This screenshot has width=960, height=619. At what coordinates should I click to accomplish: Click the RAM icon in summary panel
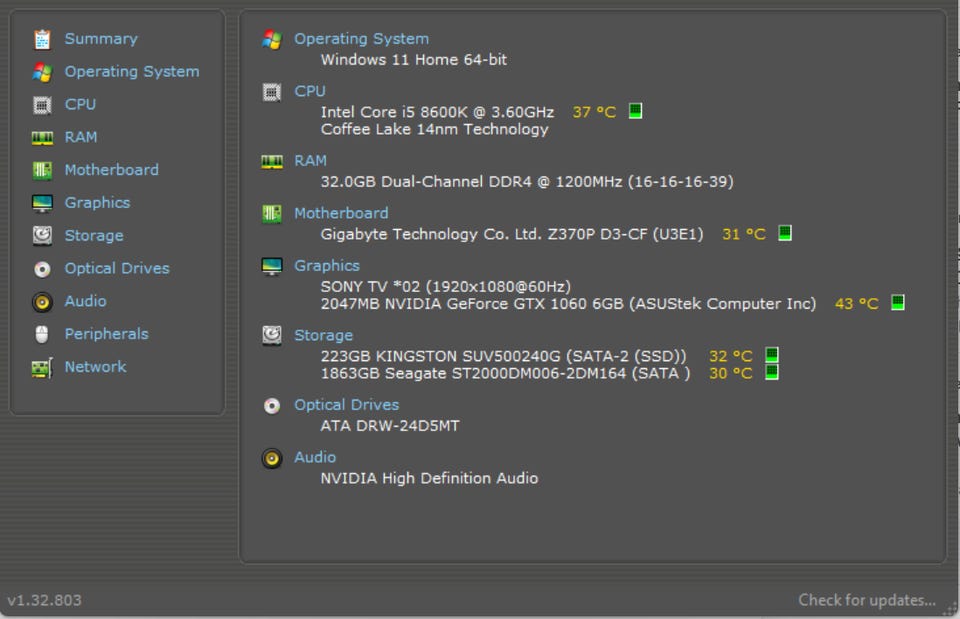(x=272, y=161)
